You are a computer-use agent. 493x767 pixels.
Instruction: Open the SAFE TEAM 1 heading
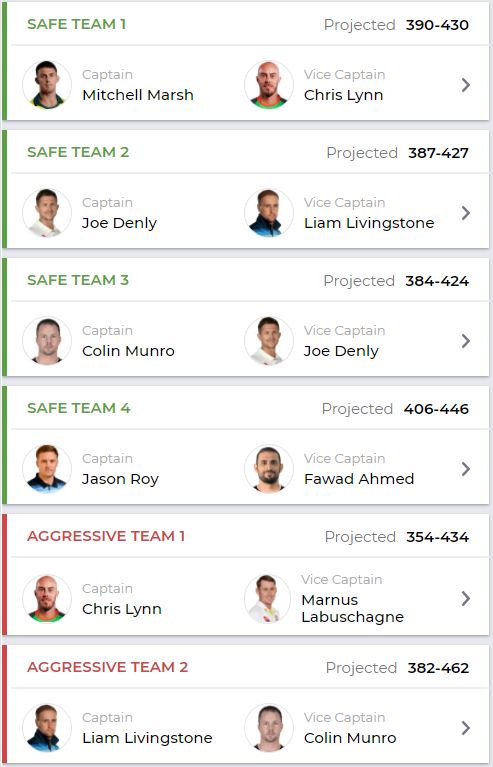click(77, 24)
